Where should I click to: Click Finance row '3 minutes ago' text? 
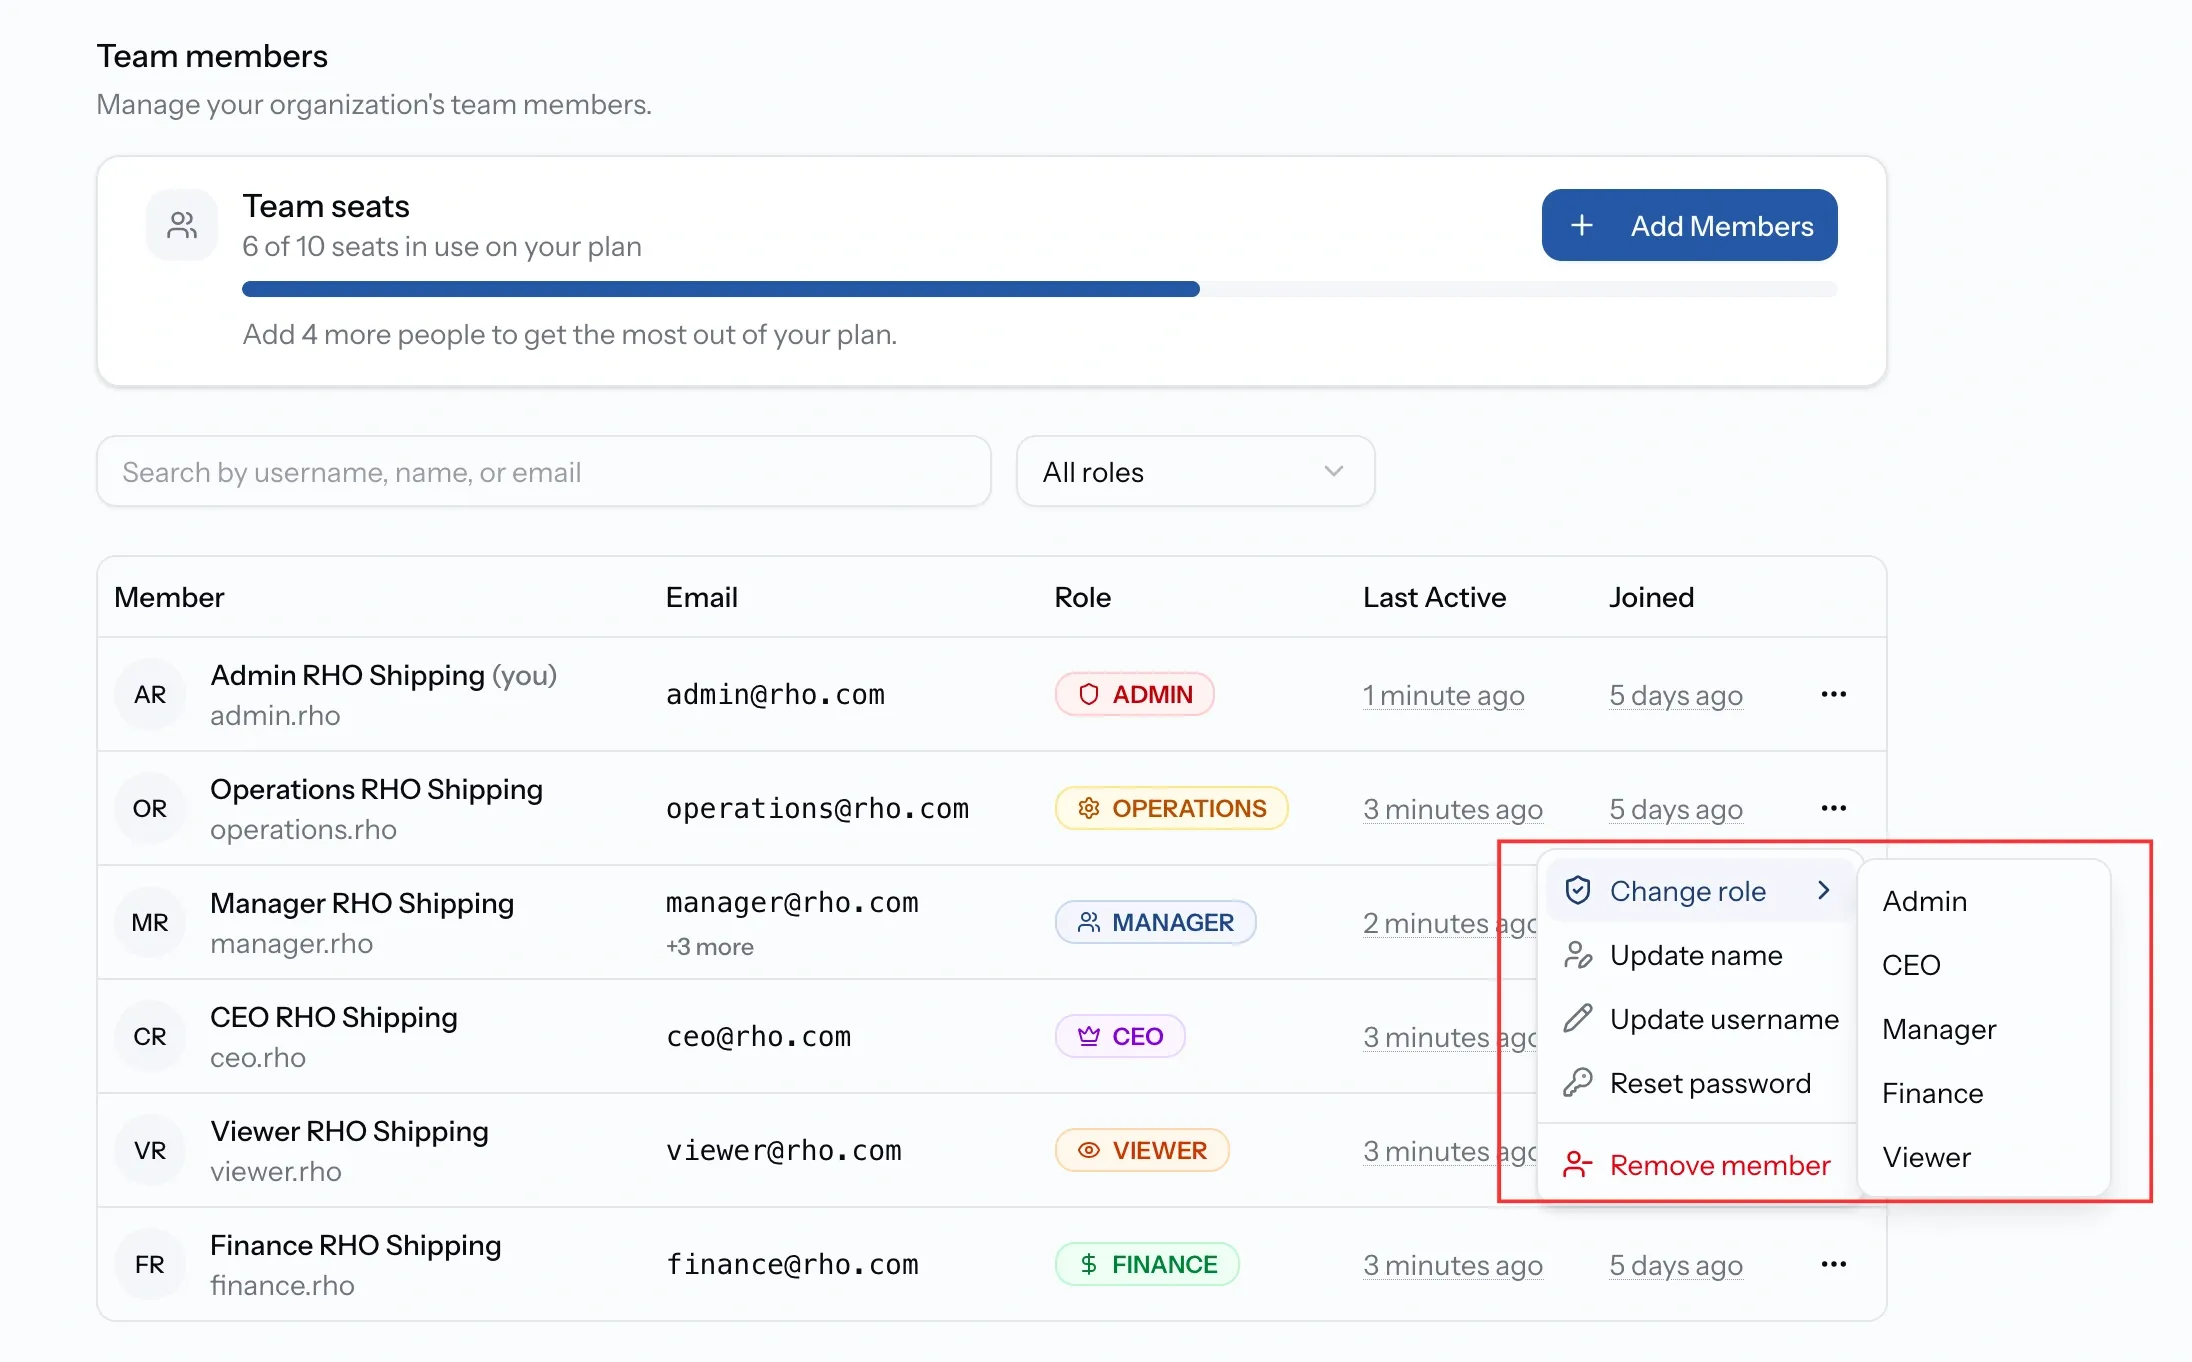tap(1452, 1265)
